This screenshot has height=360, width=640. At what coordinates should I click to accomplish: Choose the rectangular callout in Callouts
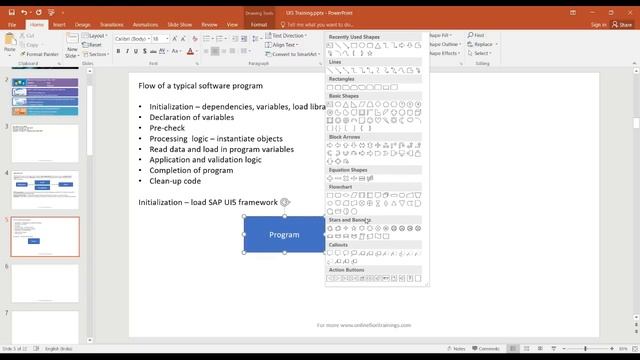330,253
